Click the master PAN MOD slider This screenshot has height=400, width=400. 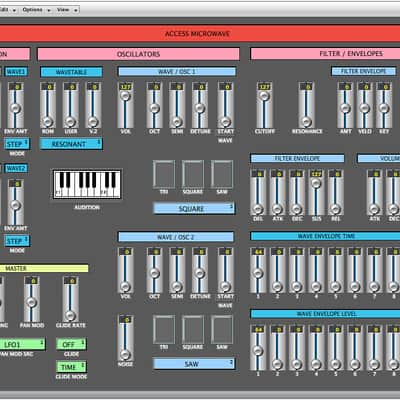click(x=32, y=299)
